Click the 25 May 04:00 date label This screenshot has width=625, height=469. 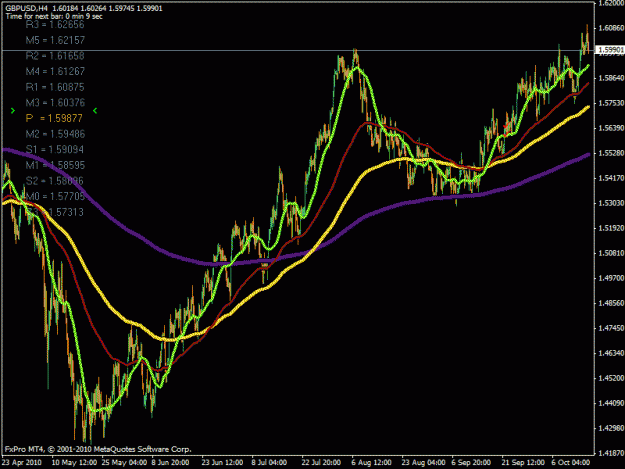(124, 463)
